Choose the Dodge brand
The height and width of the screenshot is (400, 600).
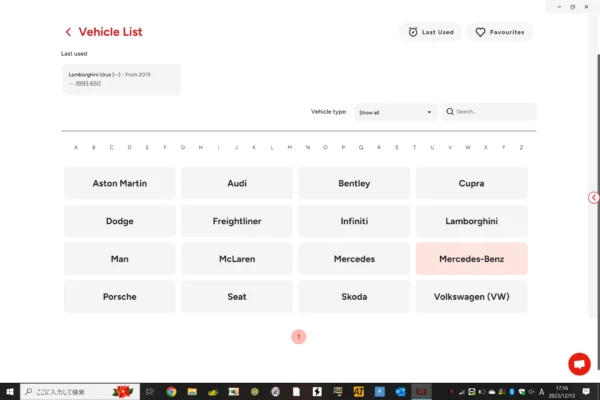tap(120, 221)
